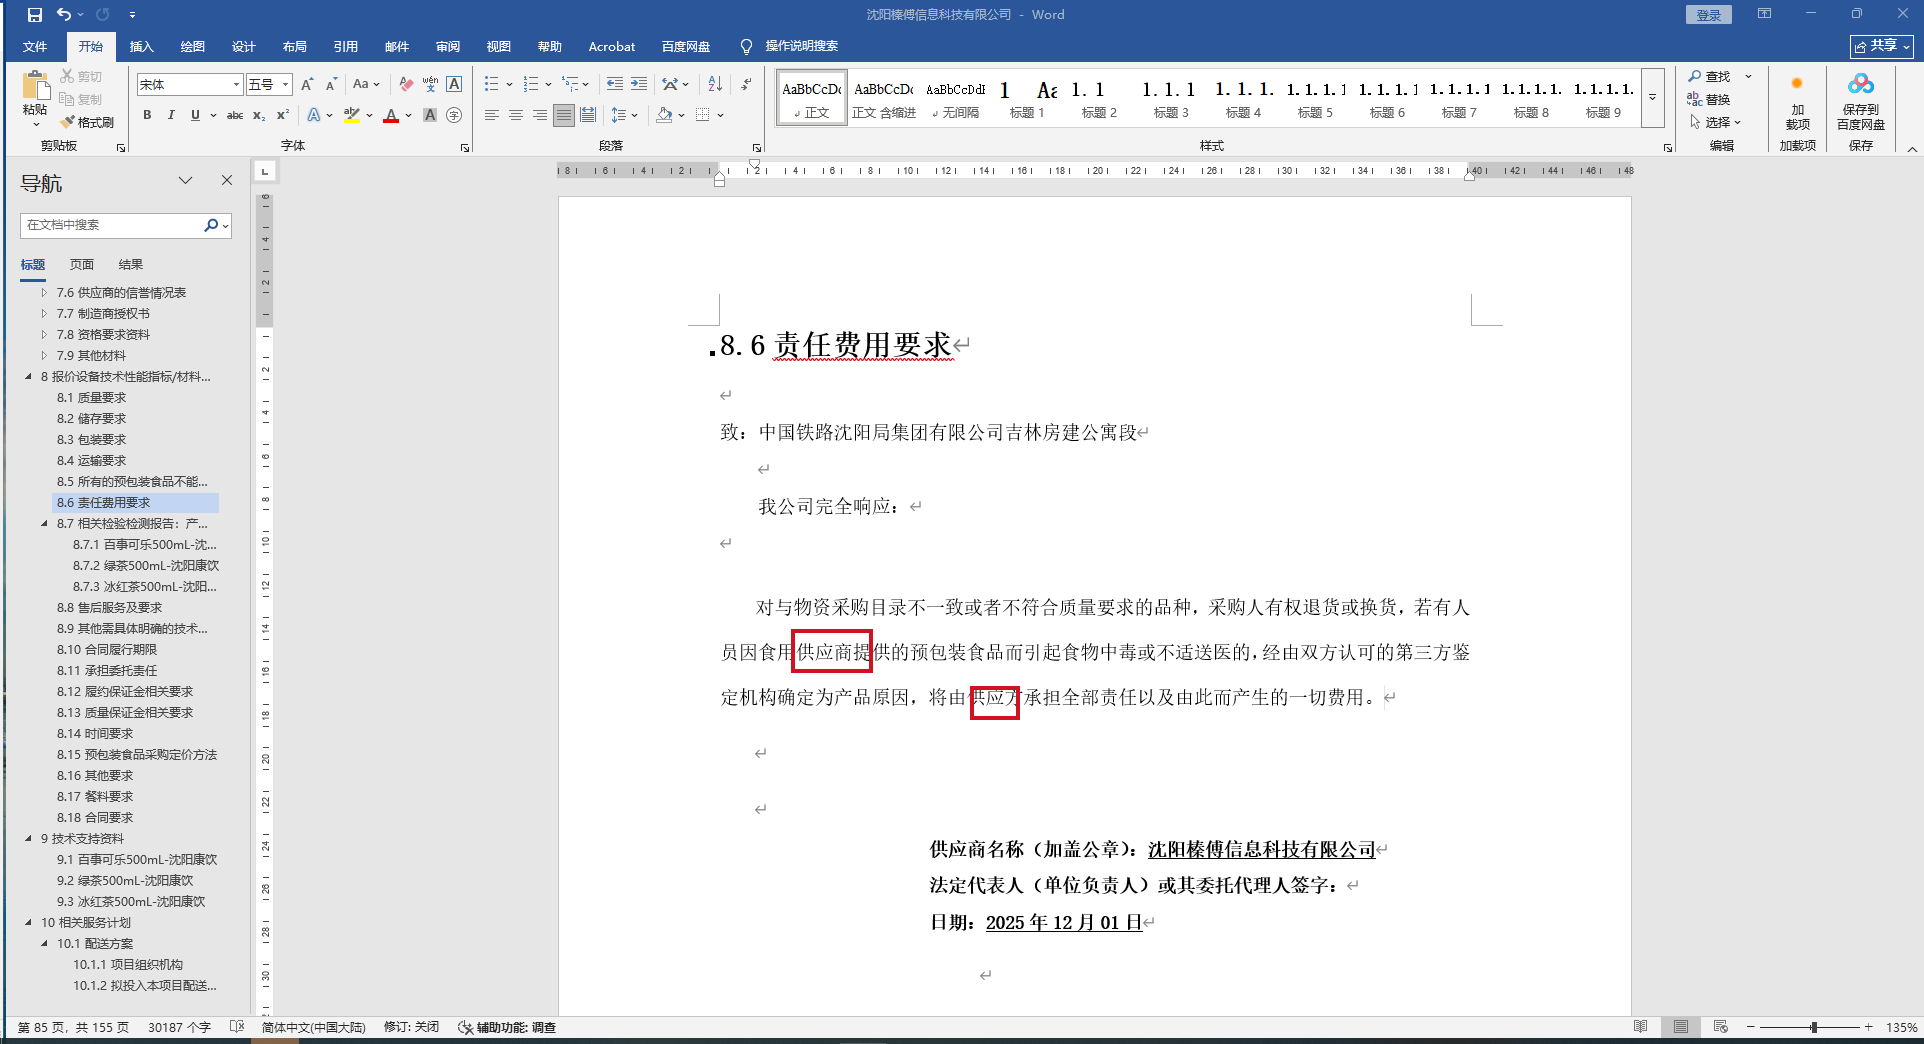Apply strikethrough (abc) formatting
Viewport: 1924px width, 1044px height.
235,116
